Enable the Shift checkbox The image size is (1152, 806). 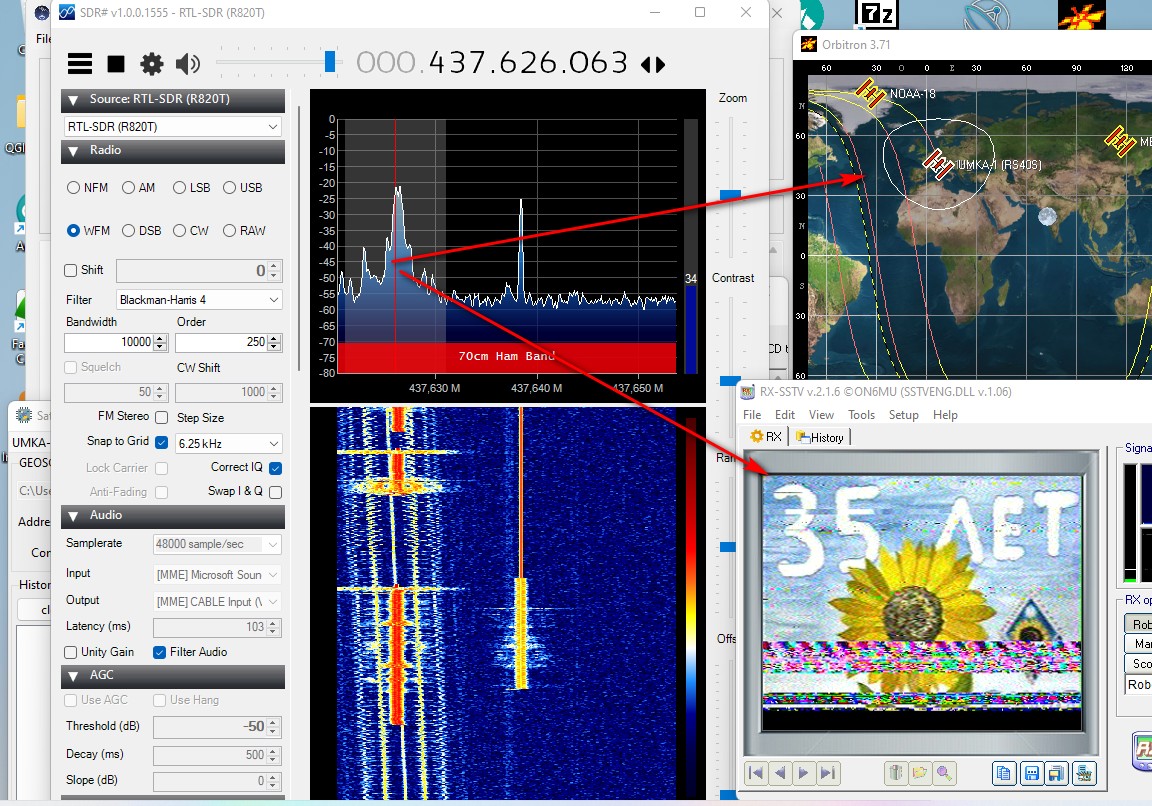pos(71,270)
